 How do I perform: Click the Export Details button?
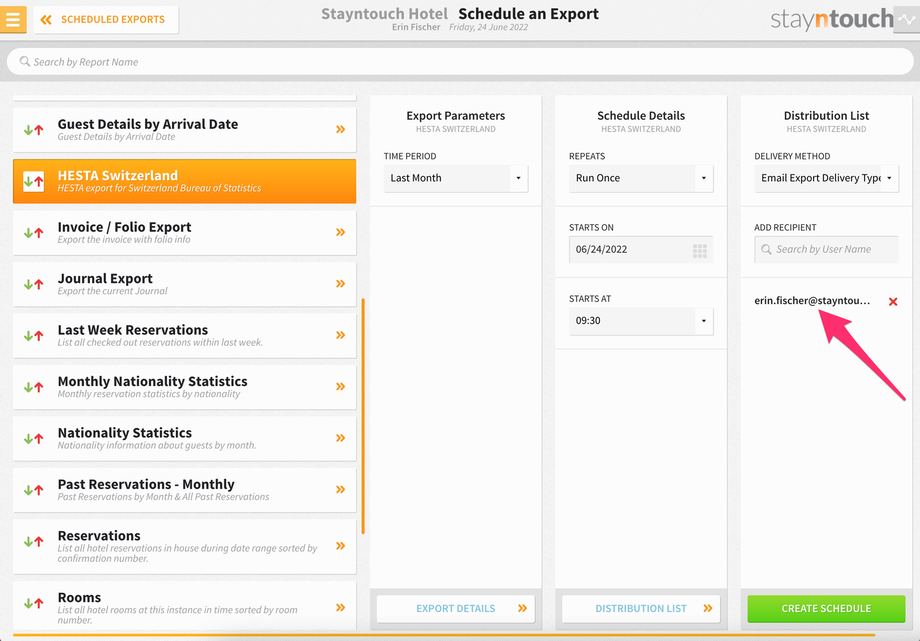[456, 609]
